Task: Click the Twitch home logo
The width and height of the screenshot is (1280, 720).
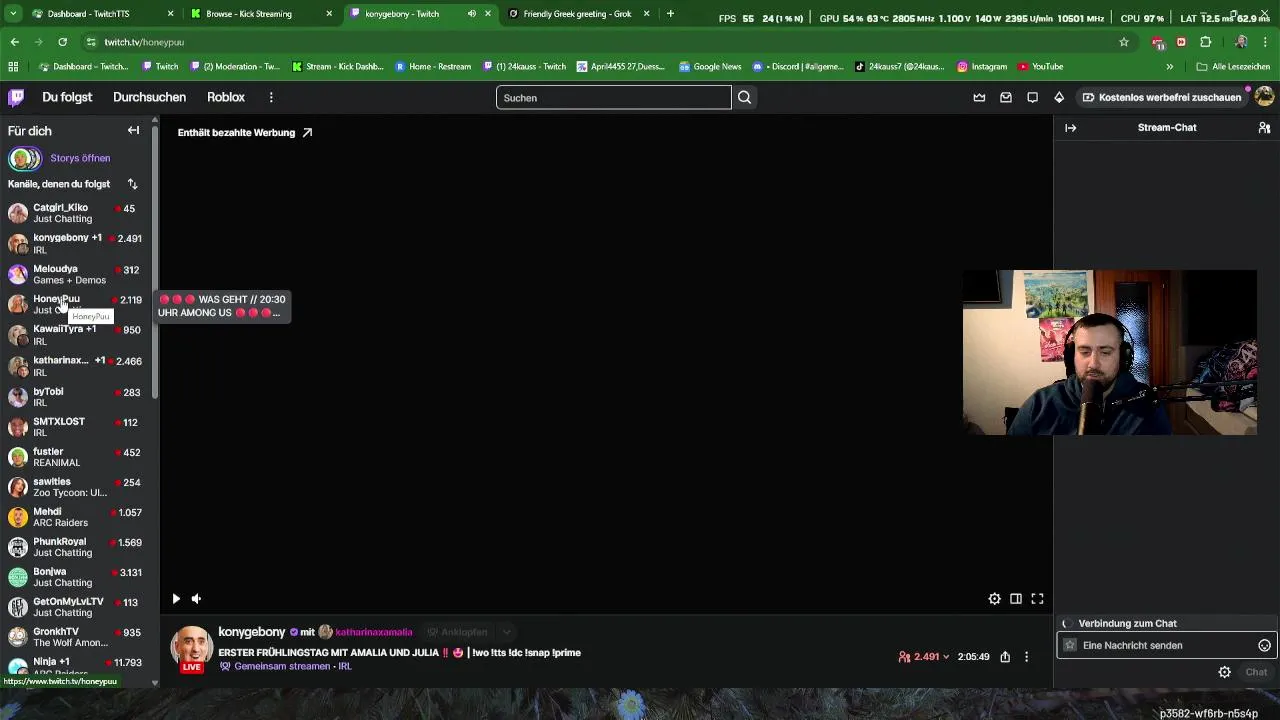Action: click(16, 97)
